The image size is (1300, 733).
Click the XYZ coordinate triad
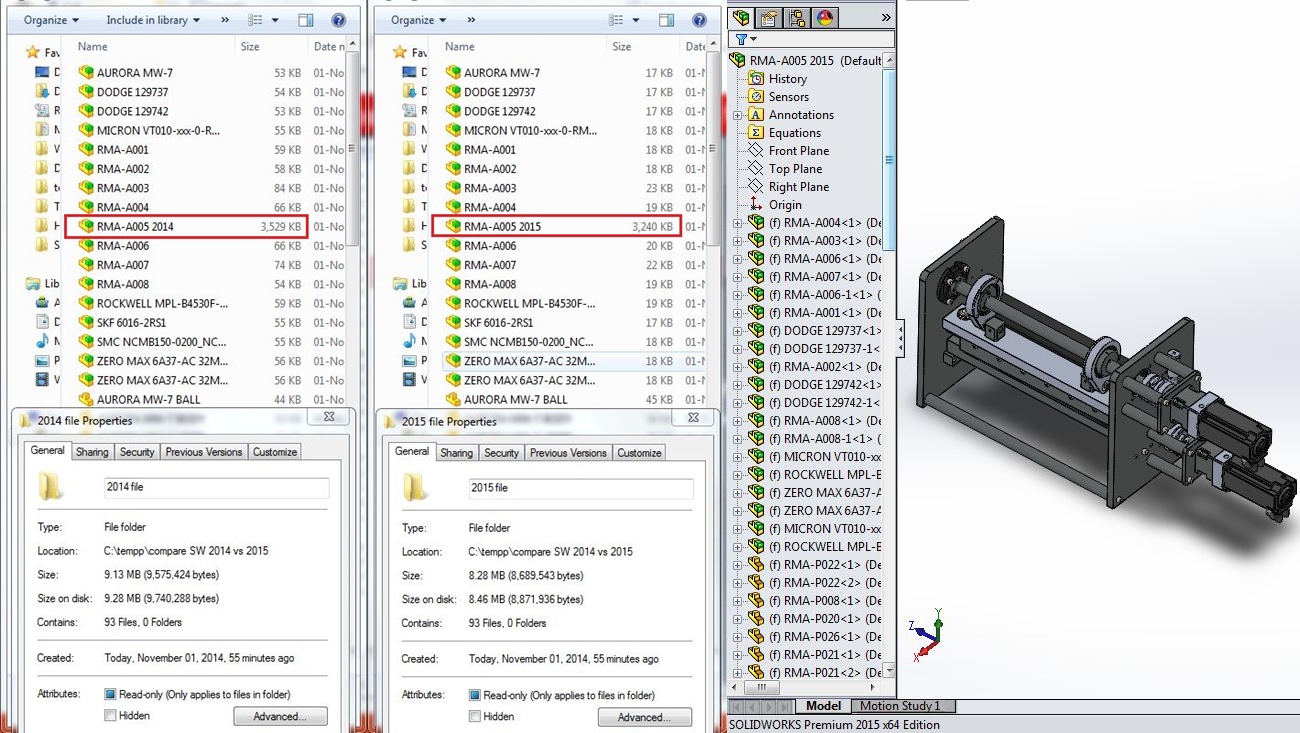927,633
